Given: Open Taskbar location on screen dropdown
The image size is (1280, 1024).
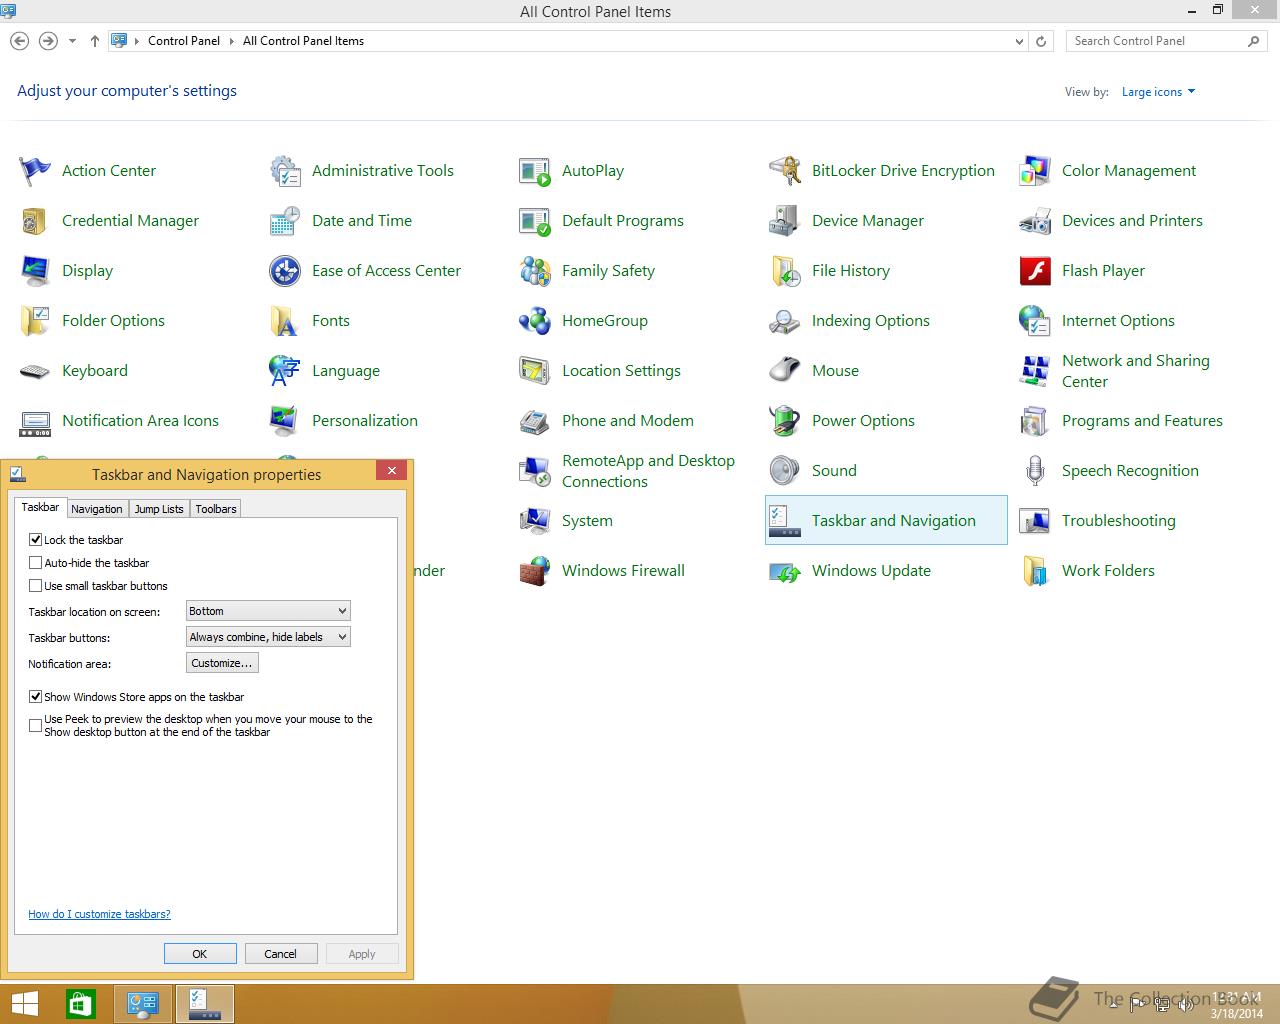Looking at the screenshot, I should [268, 611].
